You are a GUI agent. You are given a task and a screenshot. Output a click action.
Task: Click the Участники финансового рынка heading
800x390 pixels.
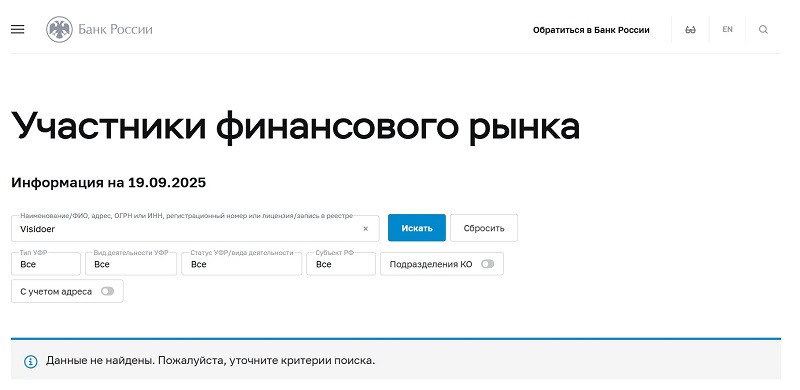[295, 126]
